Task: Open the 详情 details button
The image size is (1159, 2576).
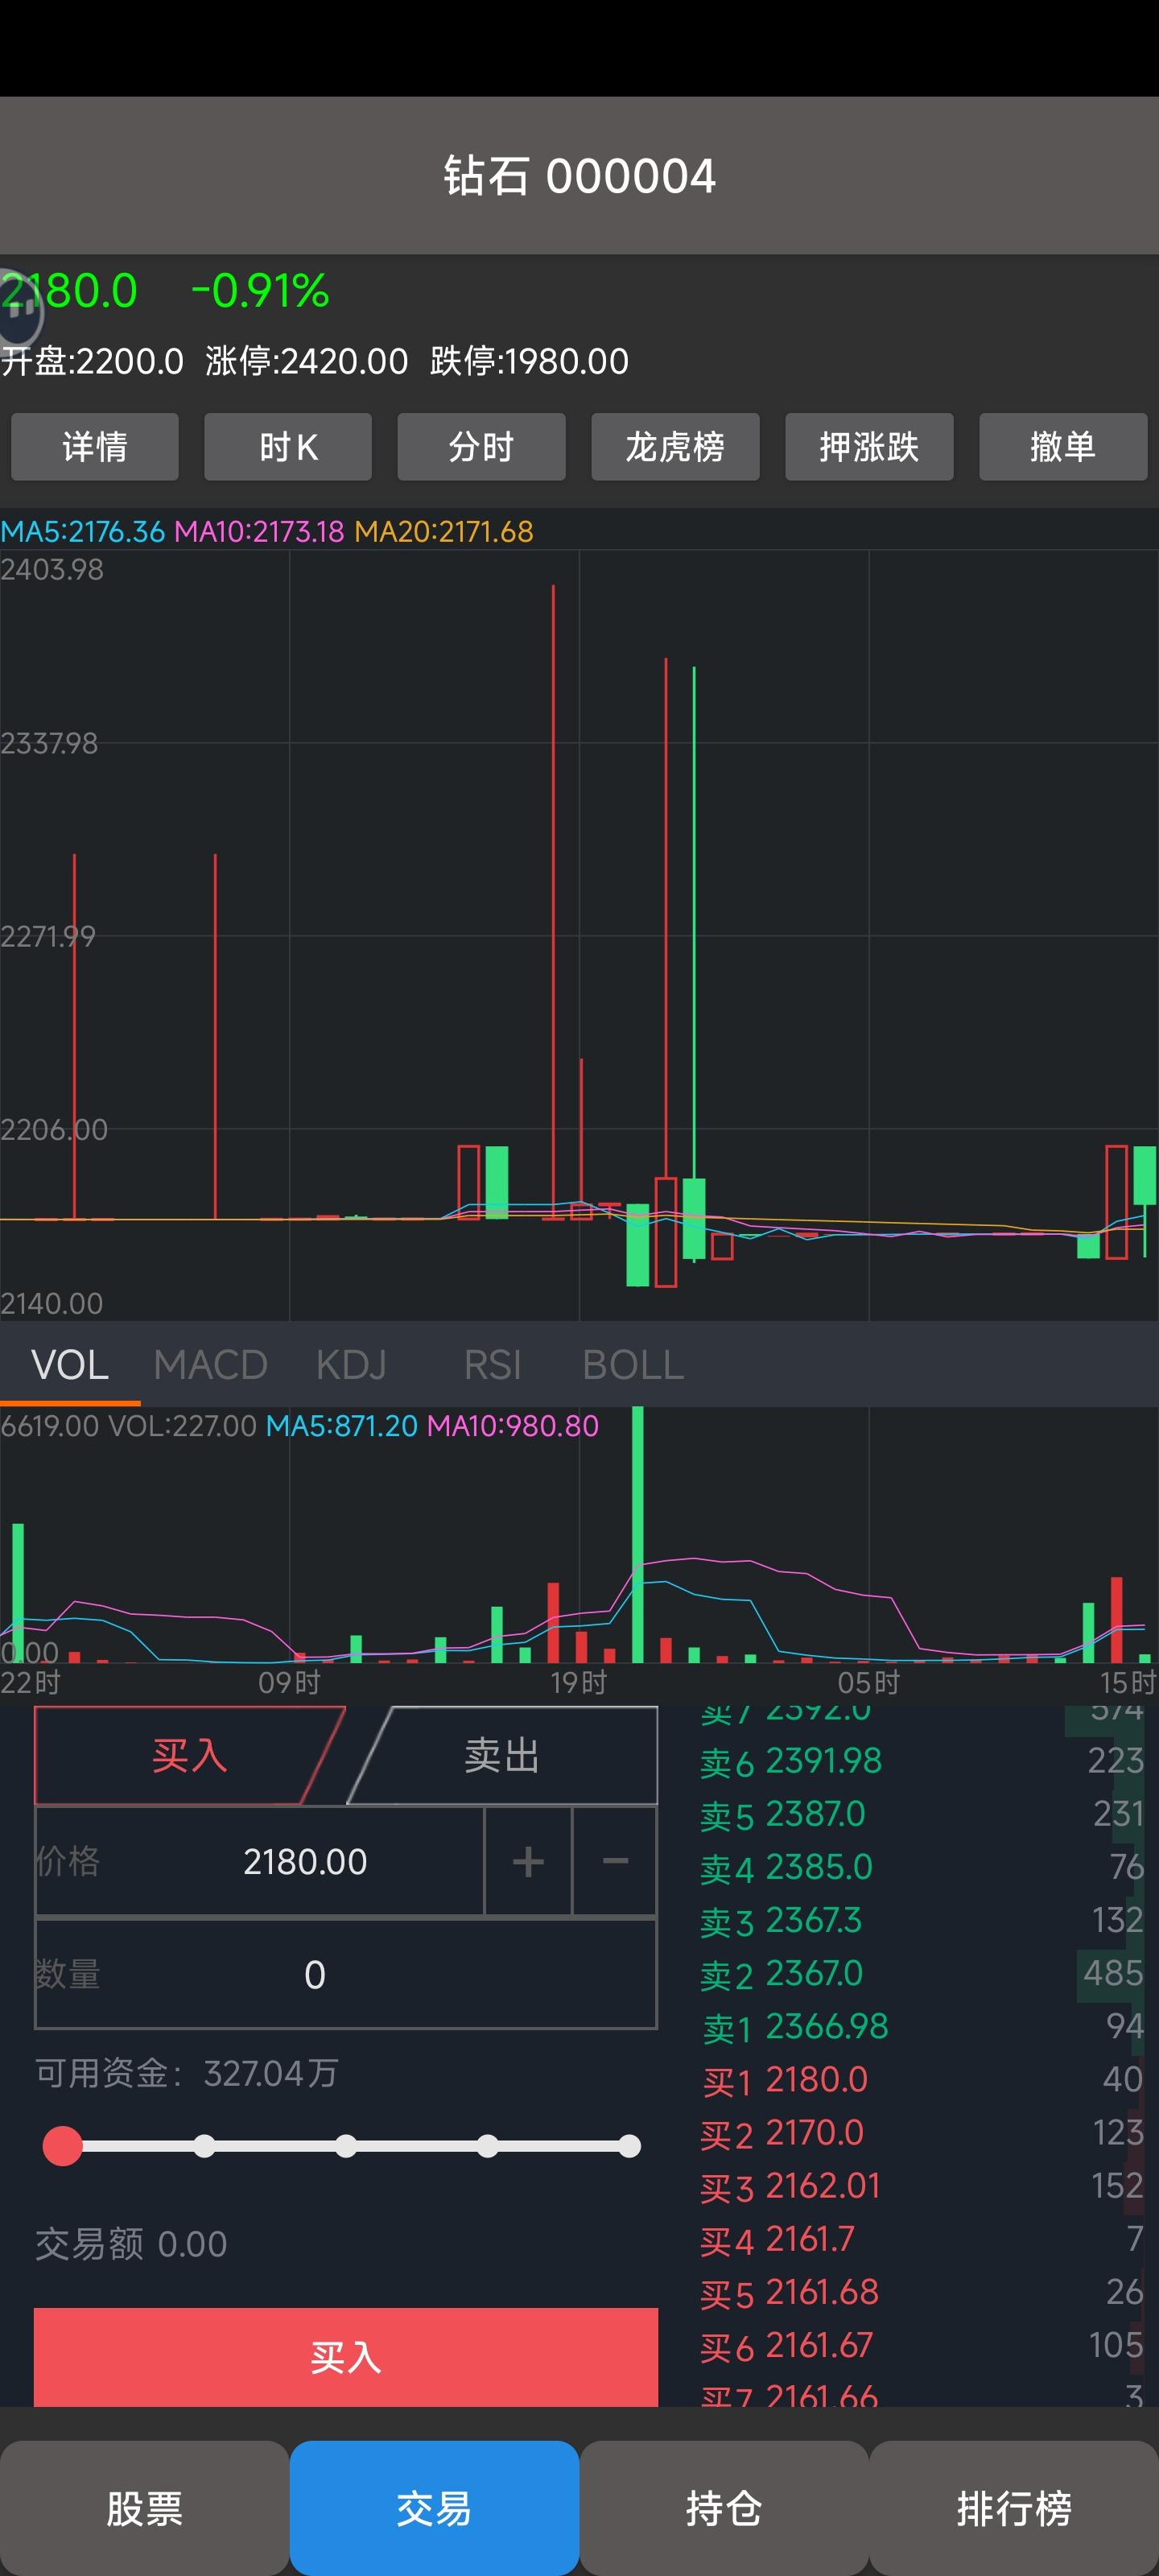Action: click(95, 446)
